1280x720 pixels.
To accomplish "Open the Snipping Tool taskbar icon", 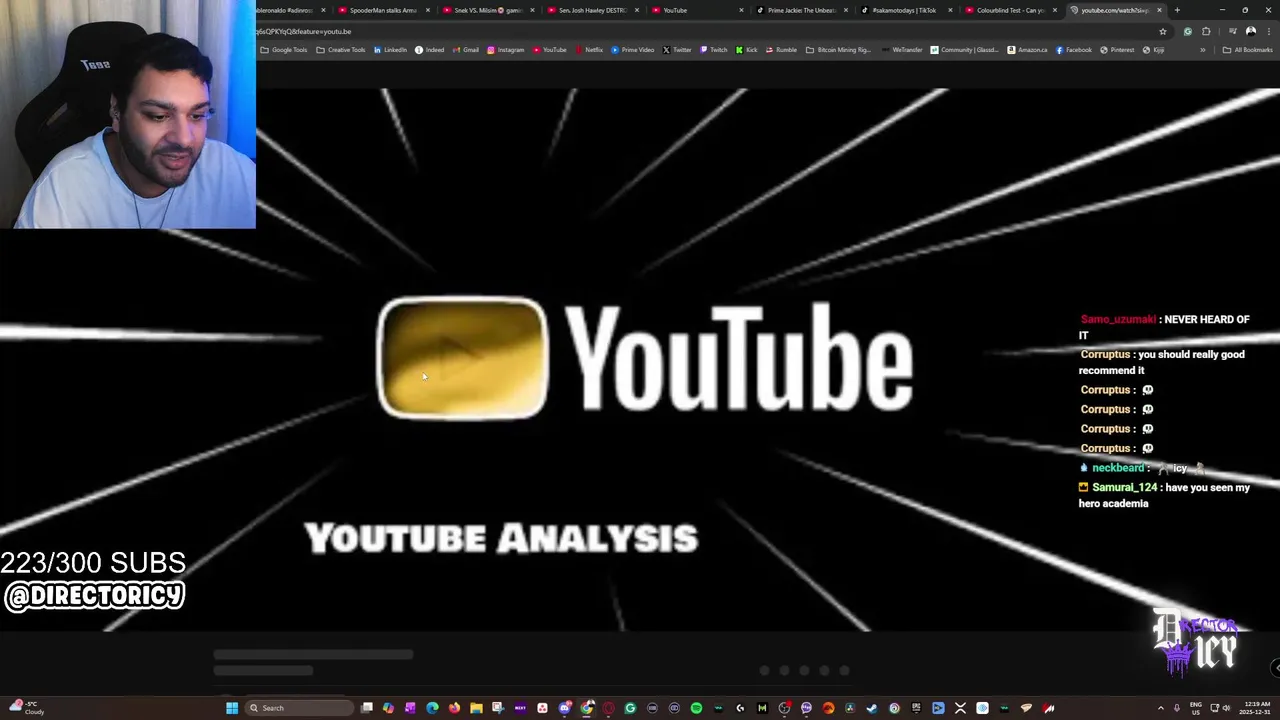I will pos(498,708).
